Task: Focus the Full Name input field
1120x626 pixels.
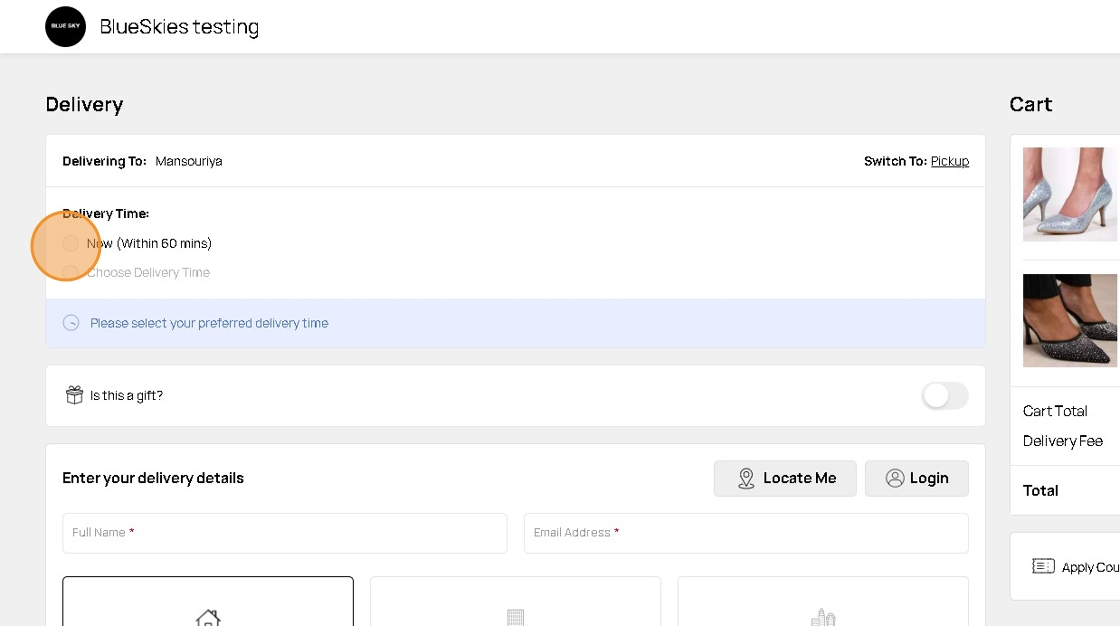Action: (284, 533)
